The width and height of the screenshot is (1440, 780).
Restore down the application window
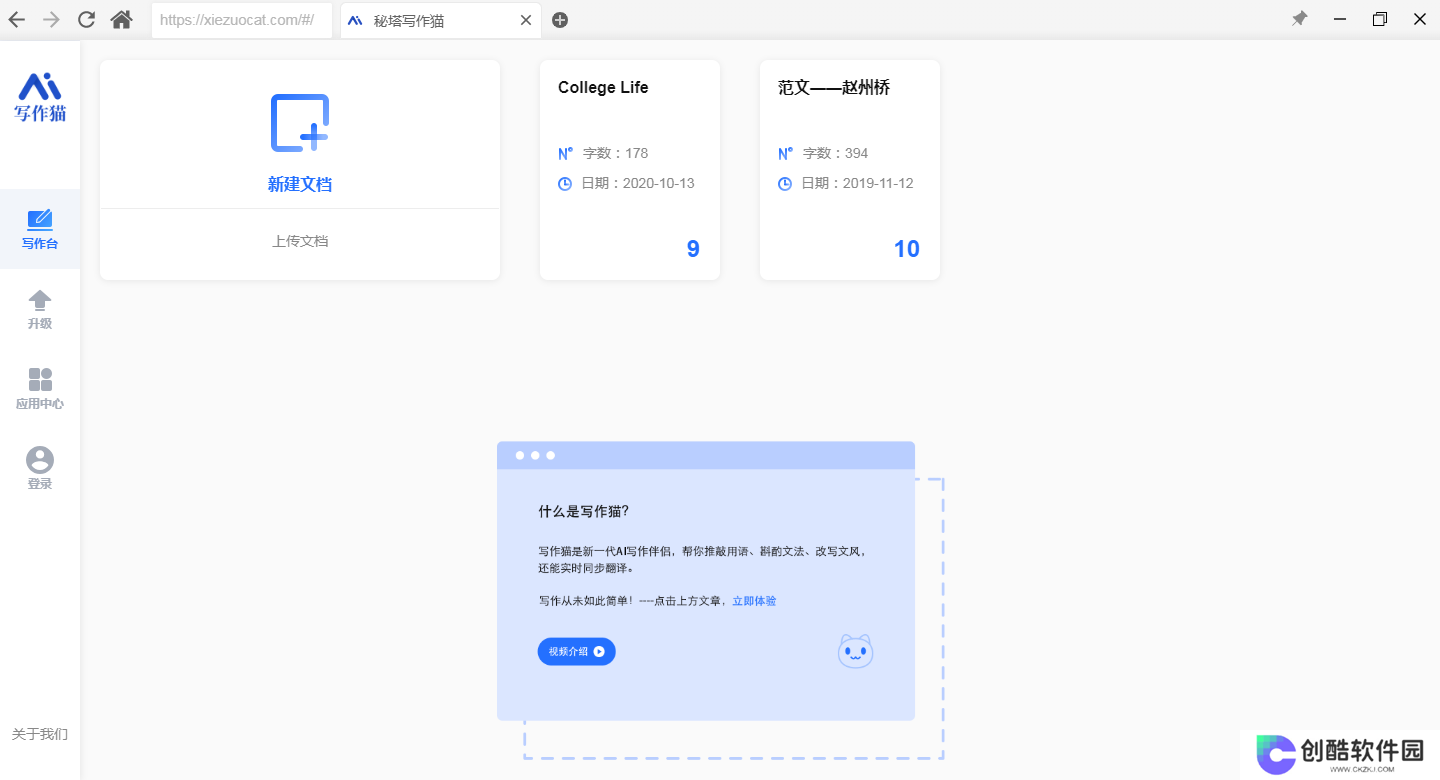pos(1380,19)
